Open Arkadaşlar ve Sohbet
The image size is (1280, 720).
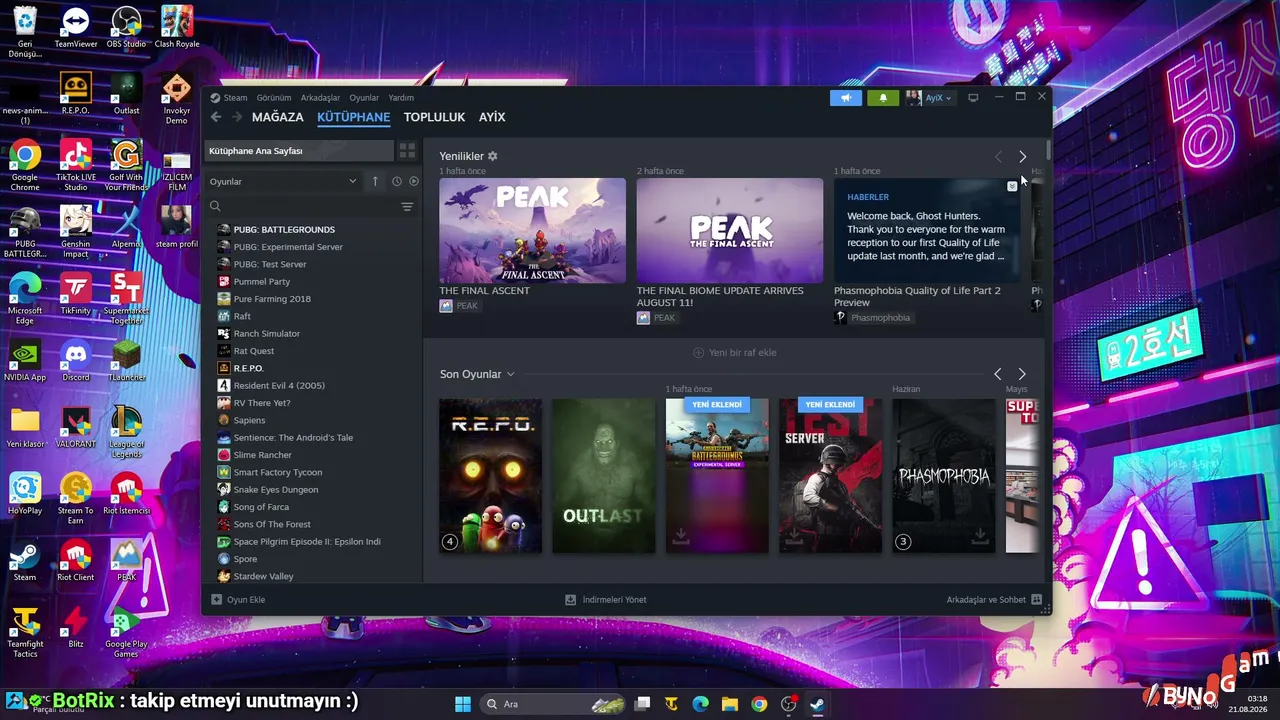click(994, 600)
